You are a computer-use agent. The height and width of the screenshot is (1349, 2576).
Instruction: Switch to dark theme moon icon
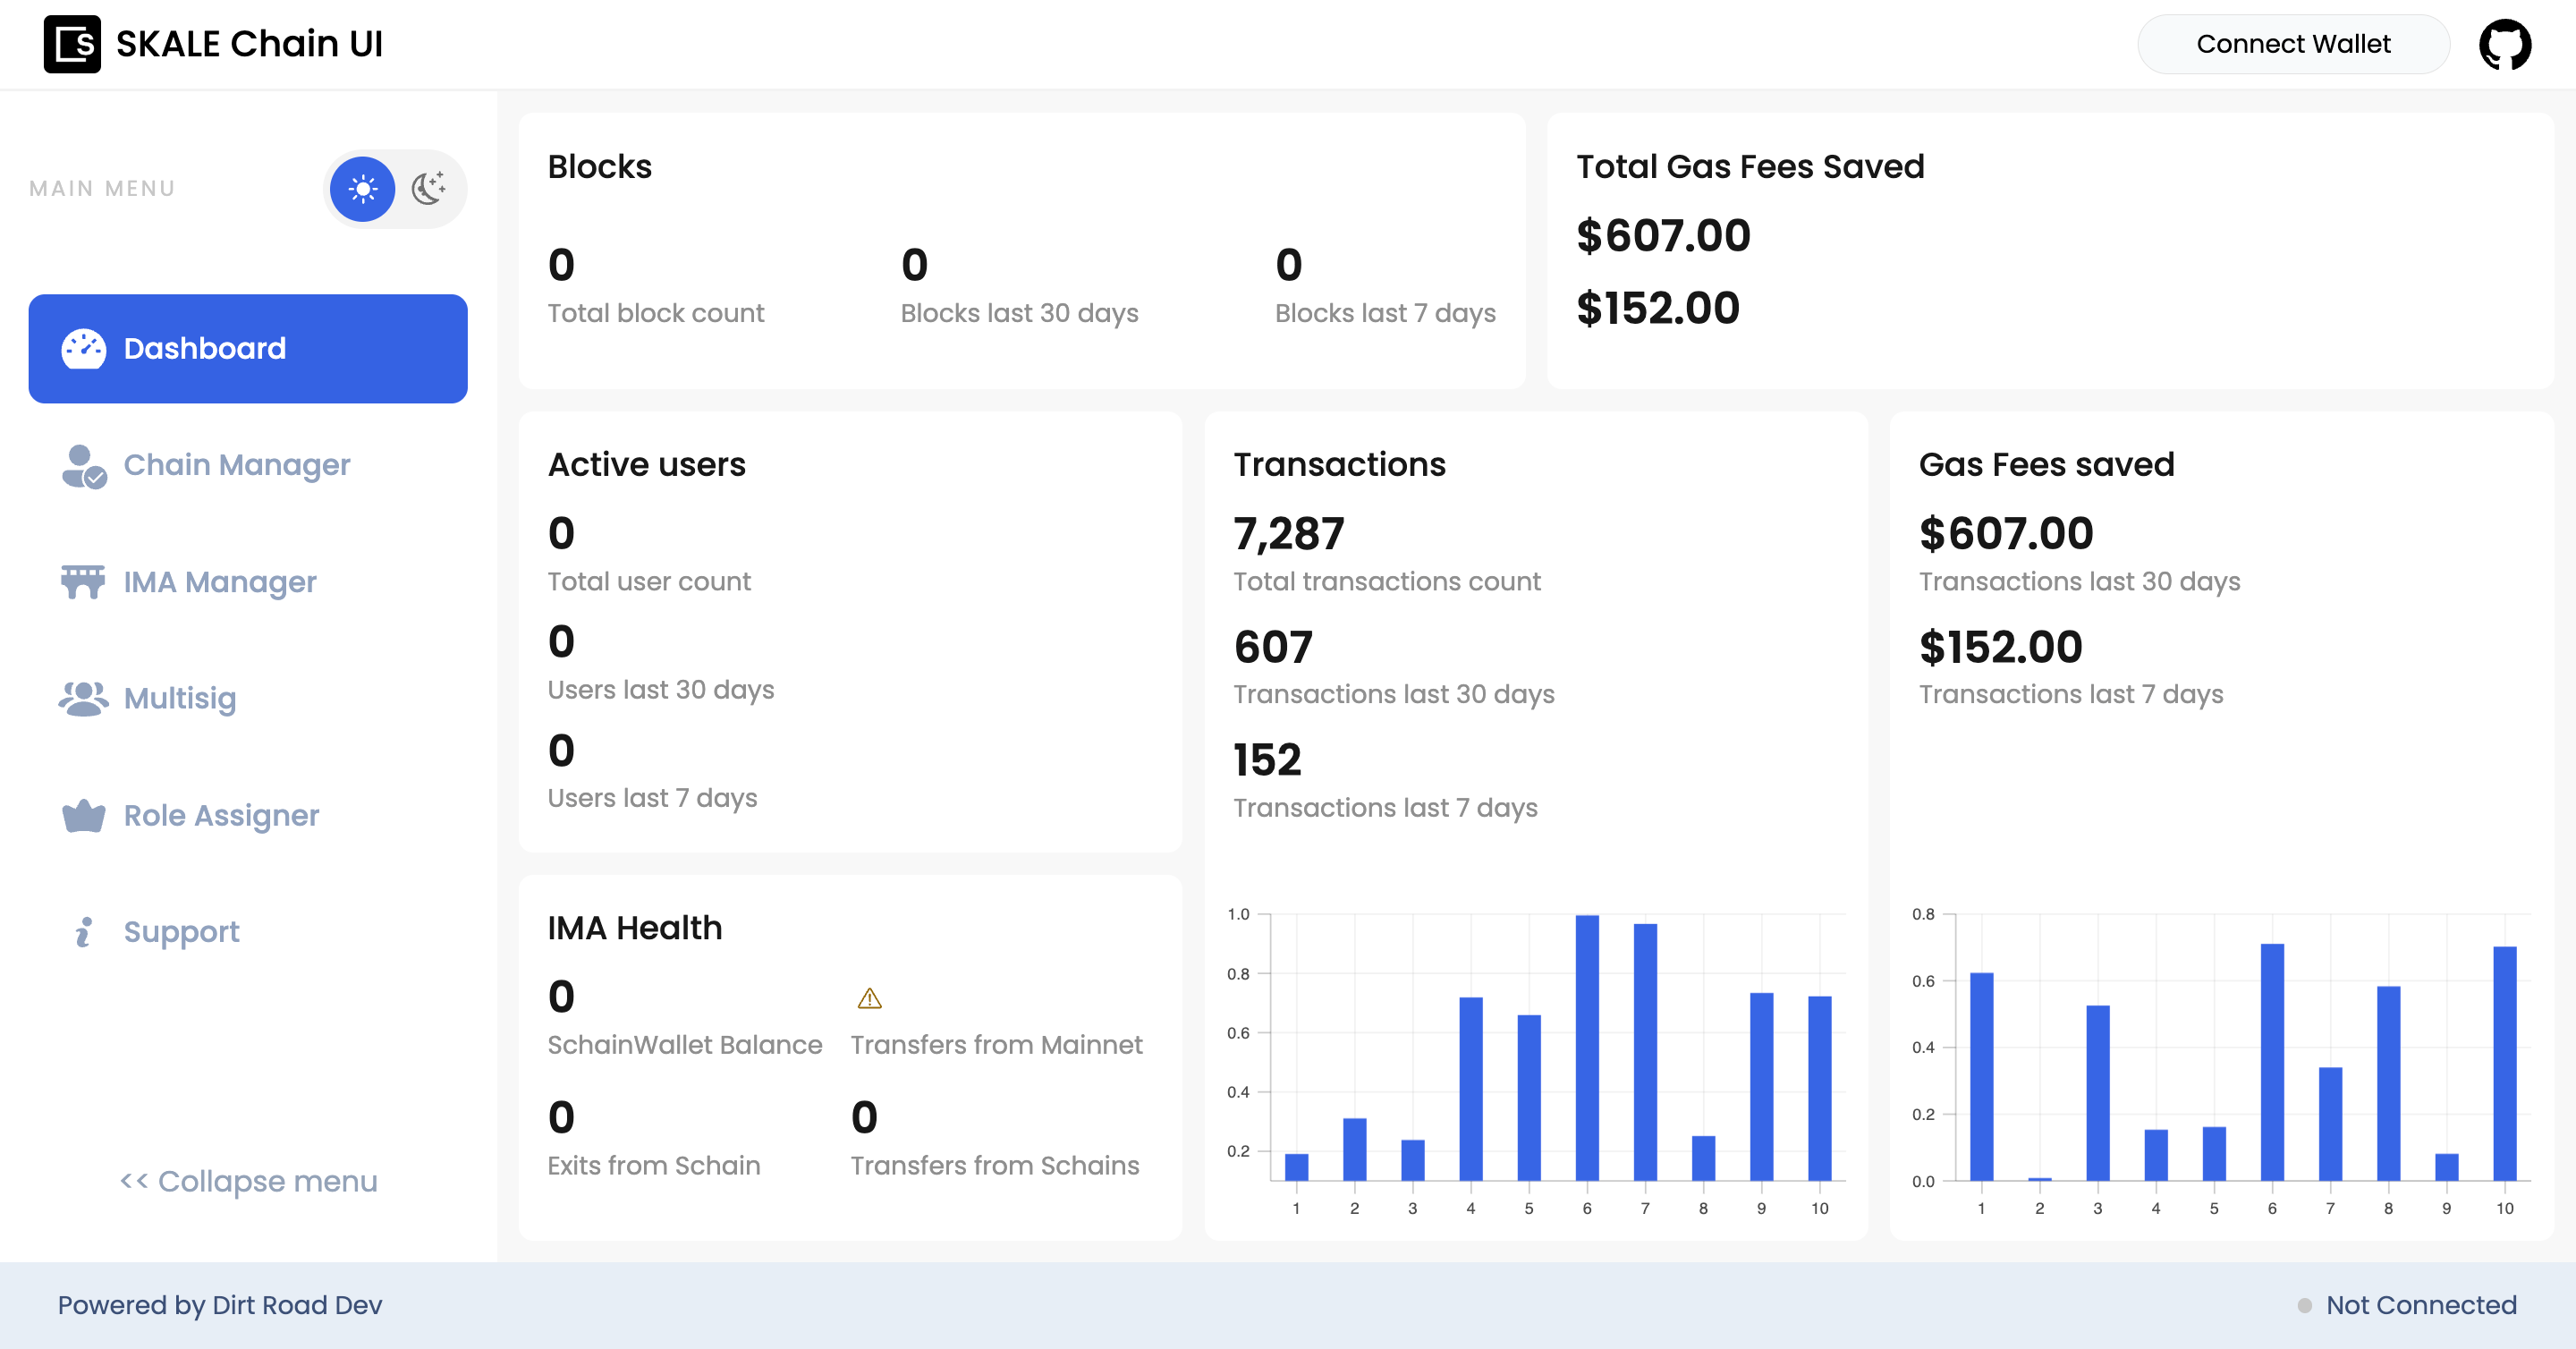tap(429, 188)
